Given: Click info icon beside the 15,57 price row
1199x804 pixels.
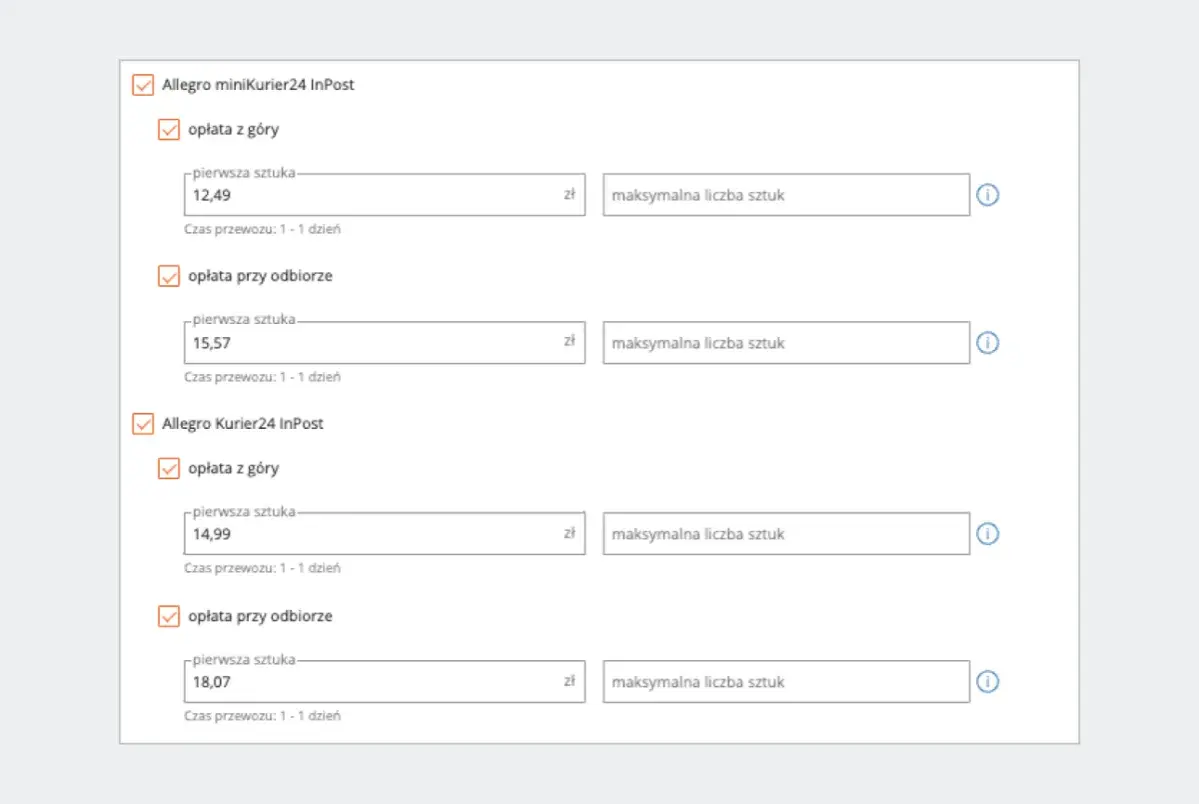Looking at the screenshot, I should [987, 343].
